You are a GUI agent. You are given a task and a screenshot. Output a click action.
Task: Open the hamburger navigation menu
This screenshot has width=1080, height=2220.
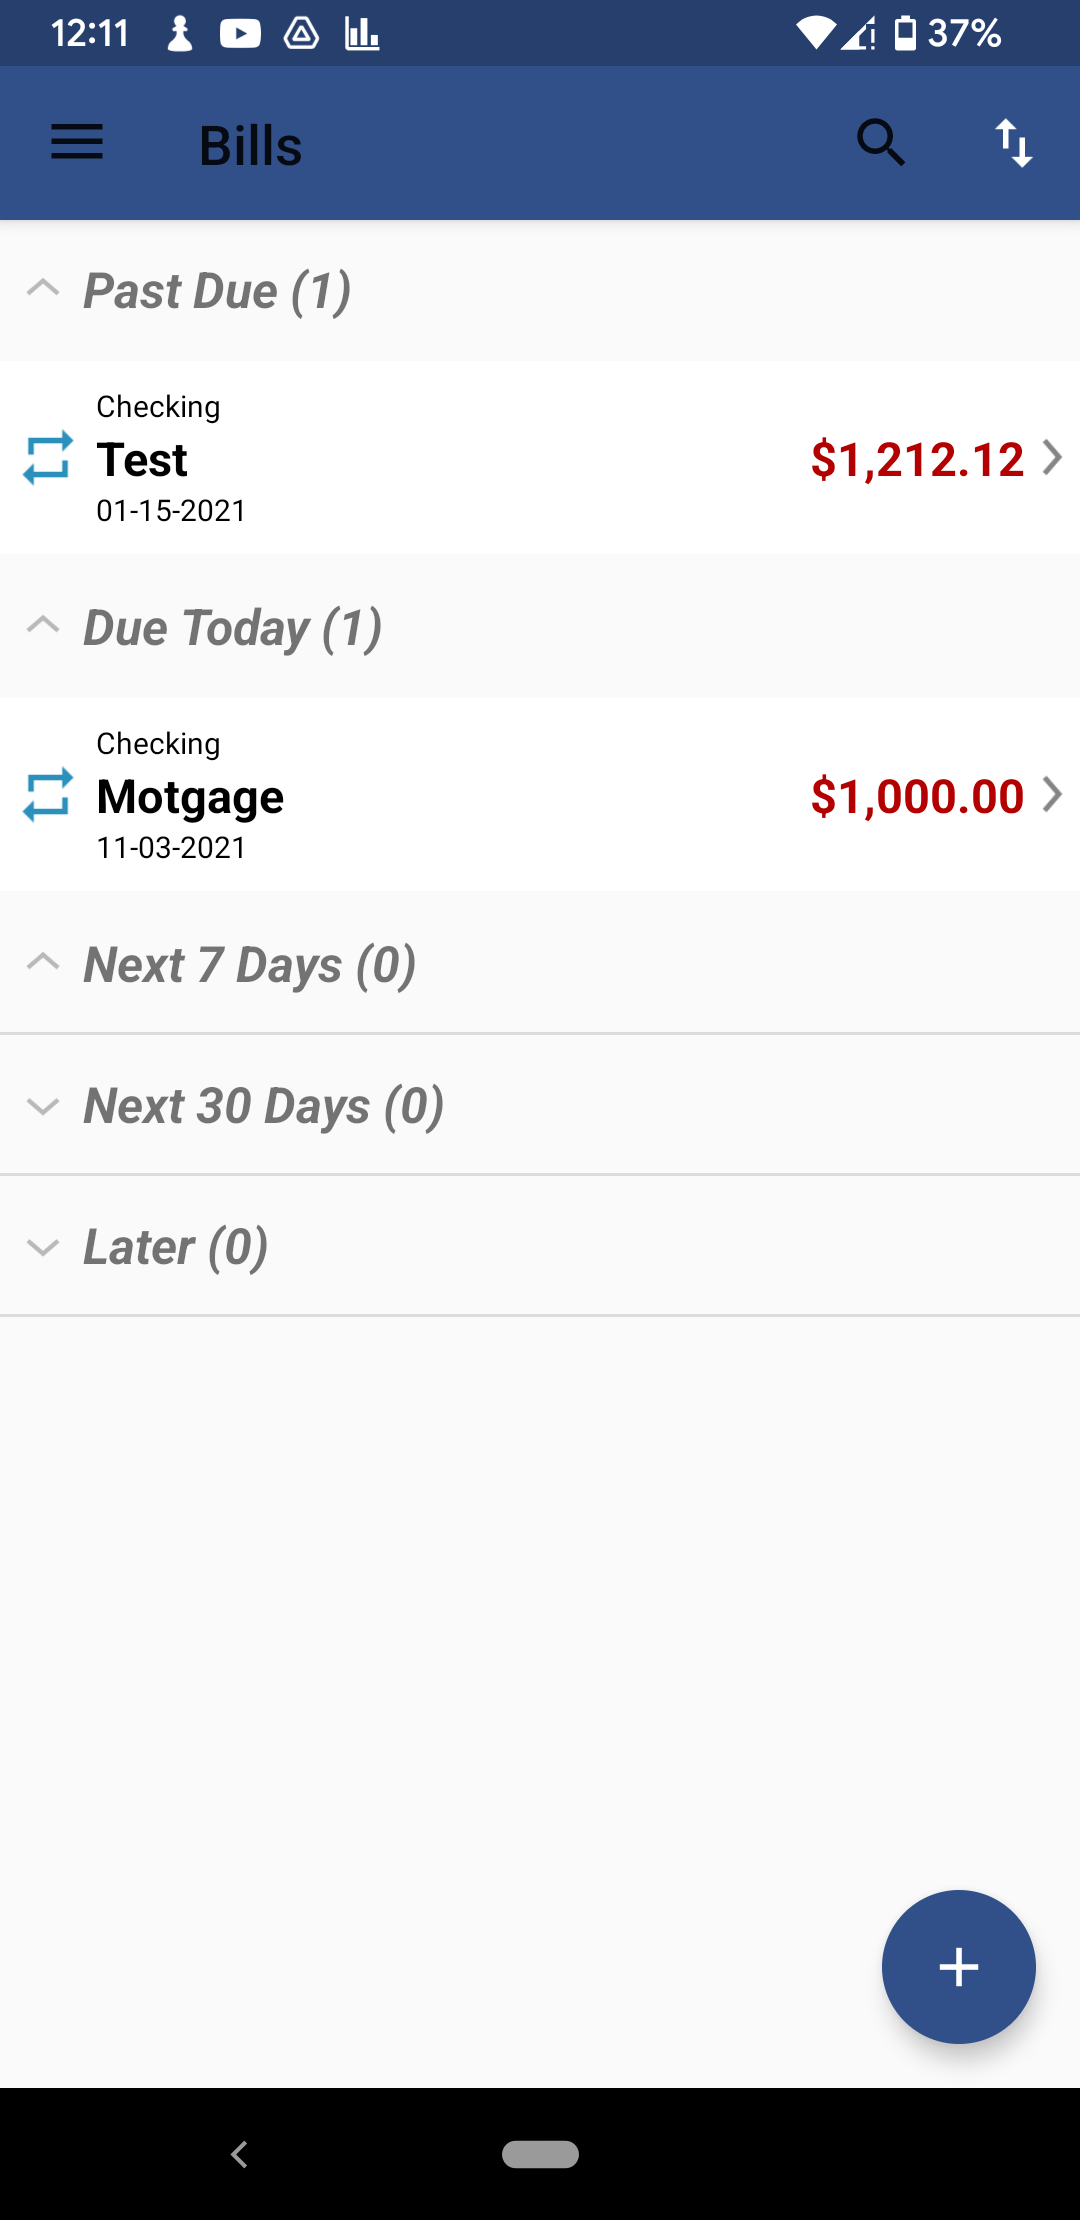pos(77,142)
